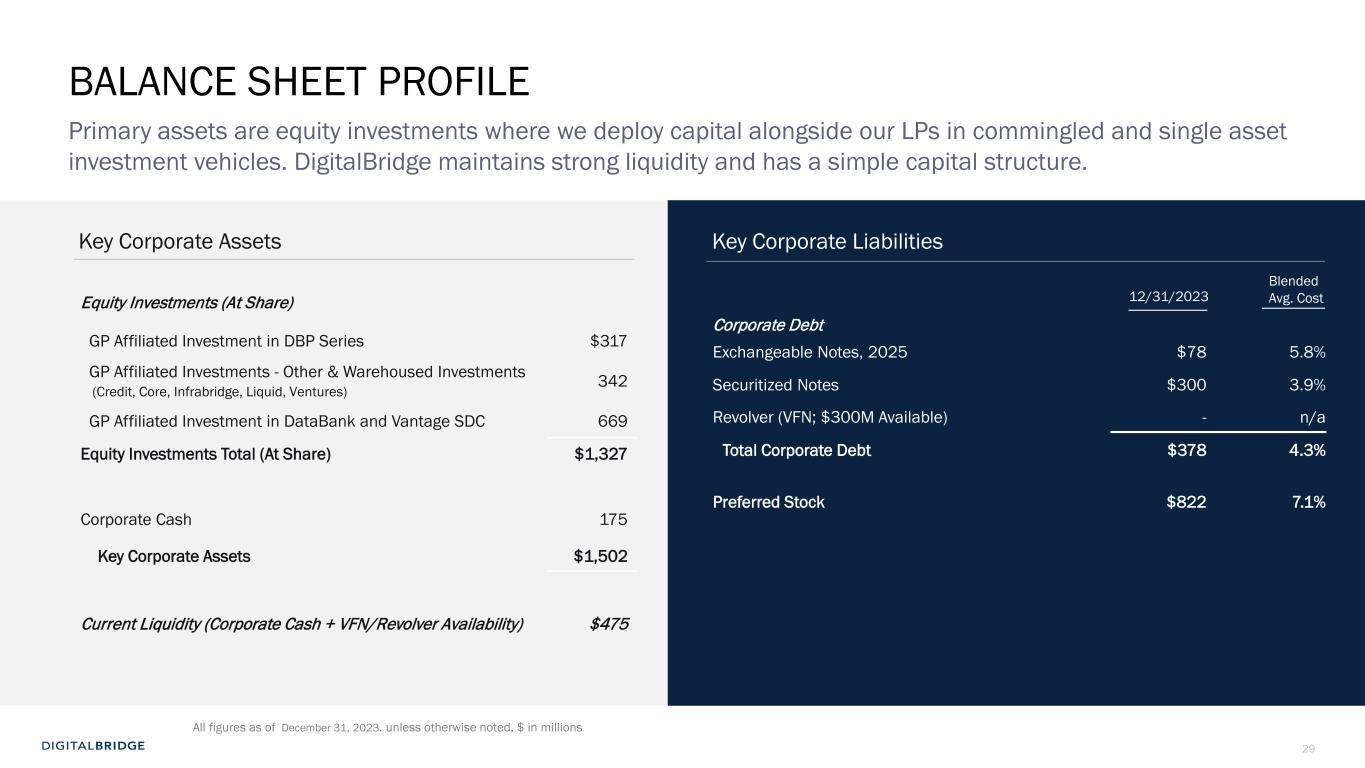Click the footnote about figures as of December 31
Image resolution: width=1365 pixels, height=768 pixels.
tap(387, 728)
